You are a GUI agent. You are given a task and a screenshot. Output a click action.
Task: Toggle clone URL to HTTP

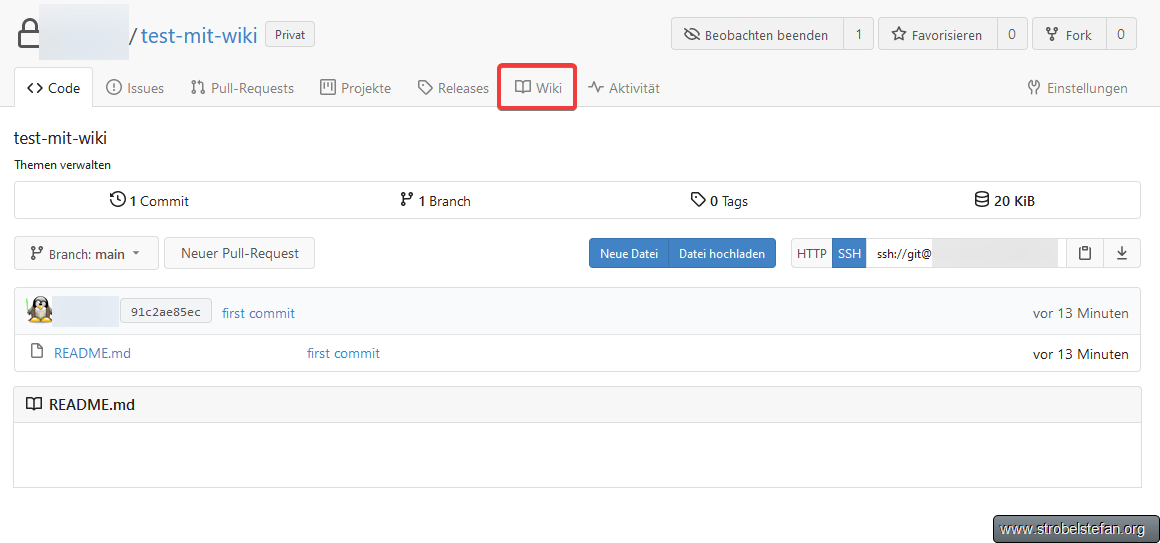tap(811, 254)
